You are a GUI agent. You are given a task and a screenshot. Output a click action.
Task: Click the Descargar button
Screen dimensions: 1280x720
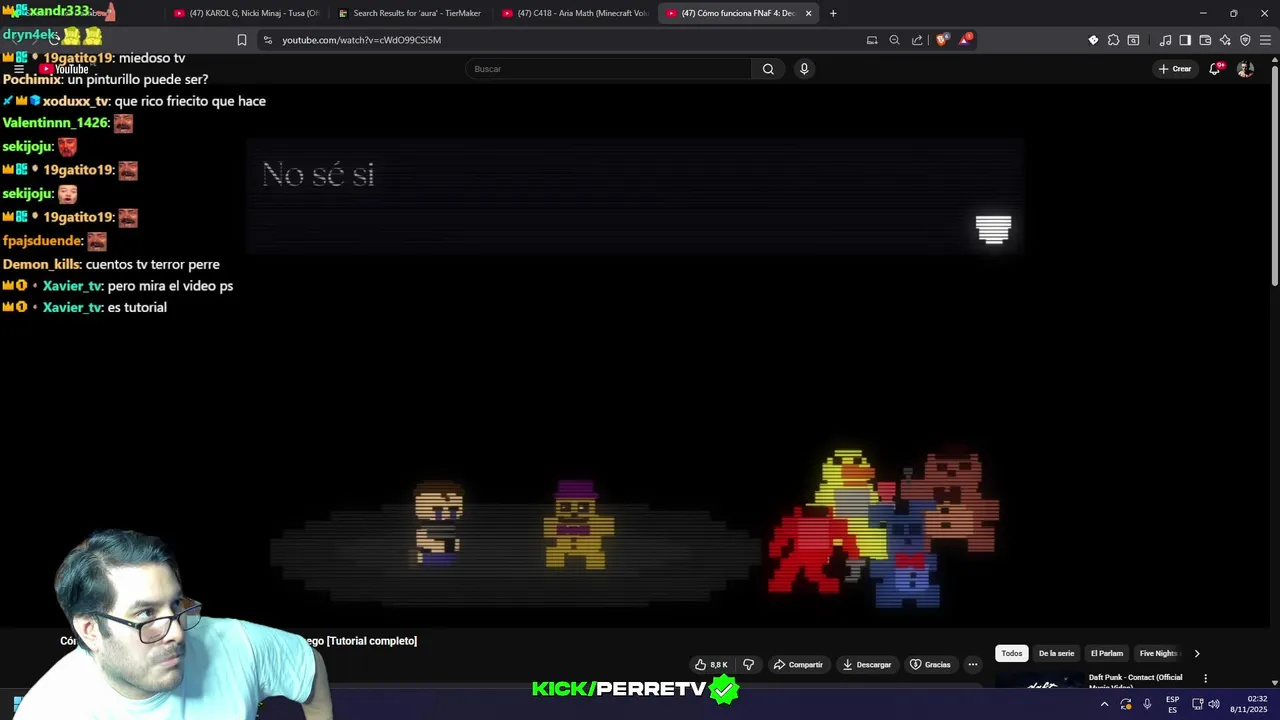[x=867, y=665]
